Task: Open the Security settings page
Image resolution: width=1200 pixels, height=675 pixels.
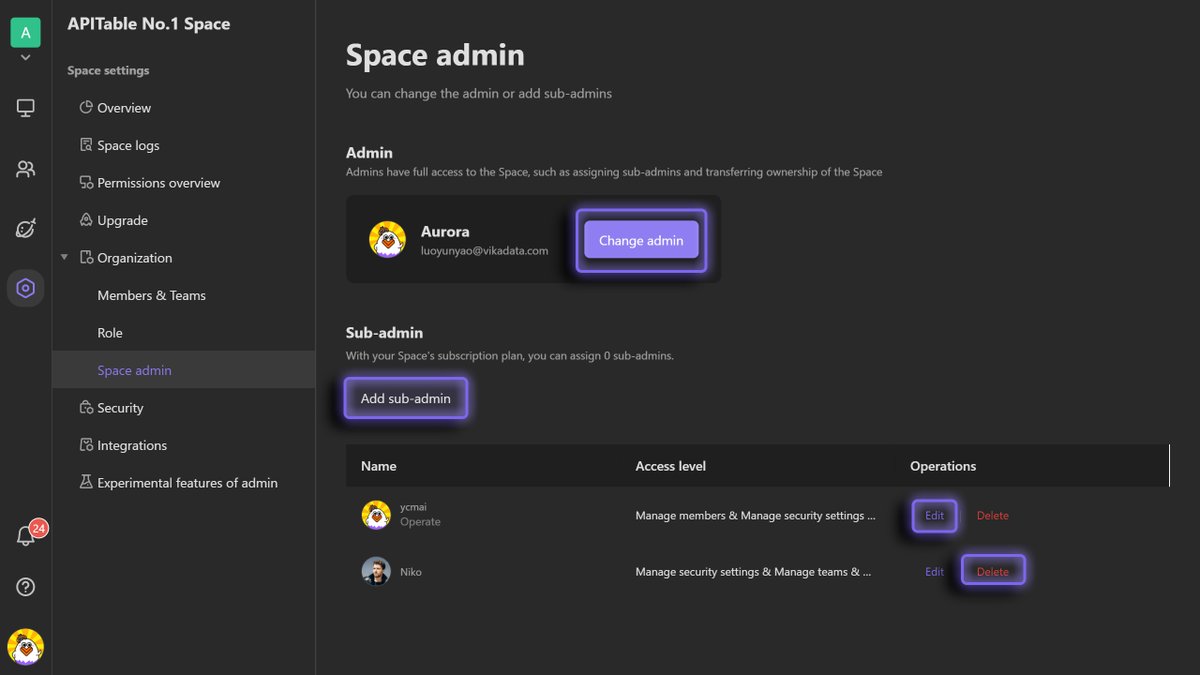Action: click(x=119, y=407)
